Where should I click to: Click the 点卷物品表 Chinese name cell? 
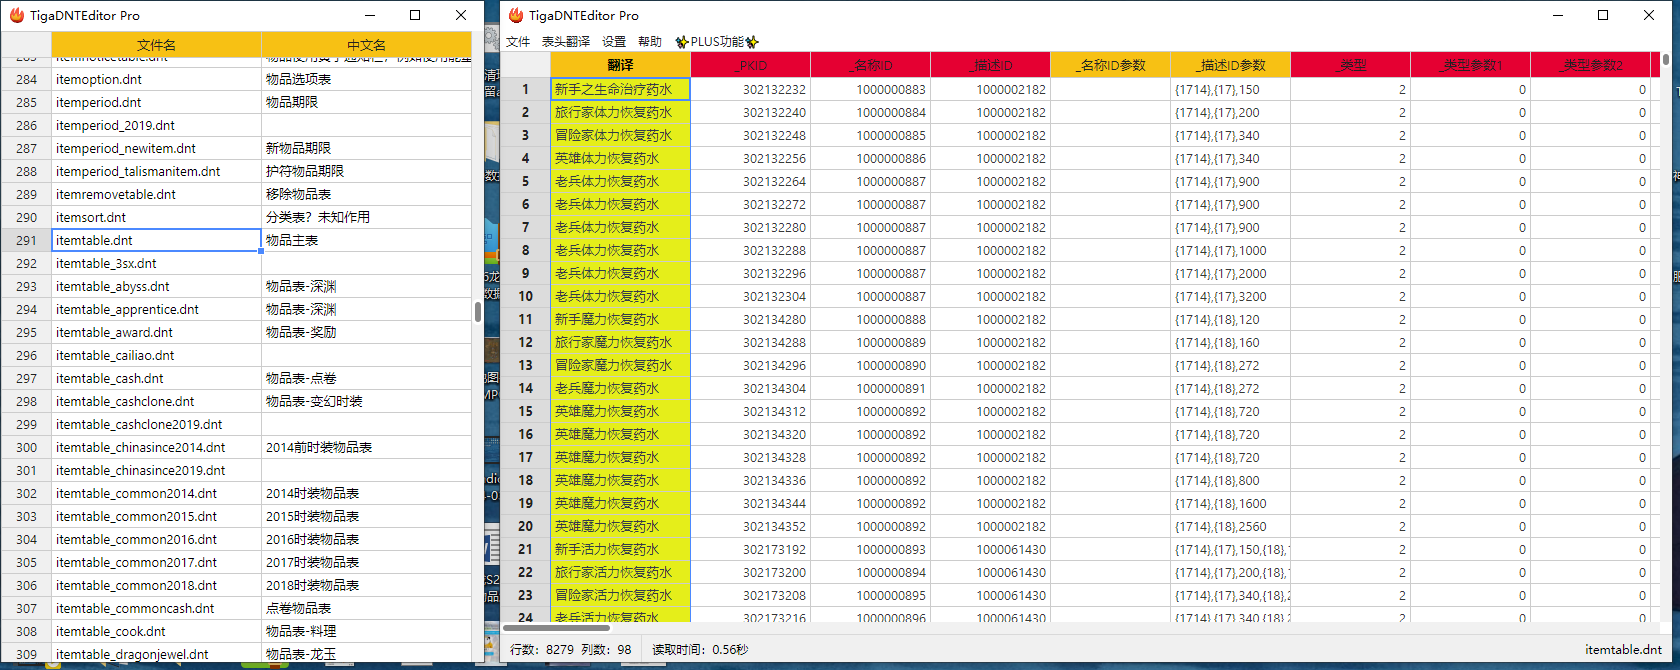[366, 608]
